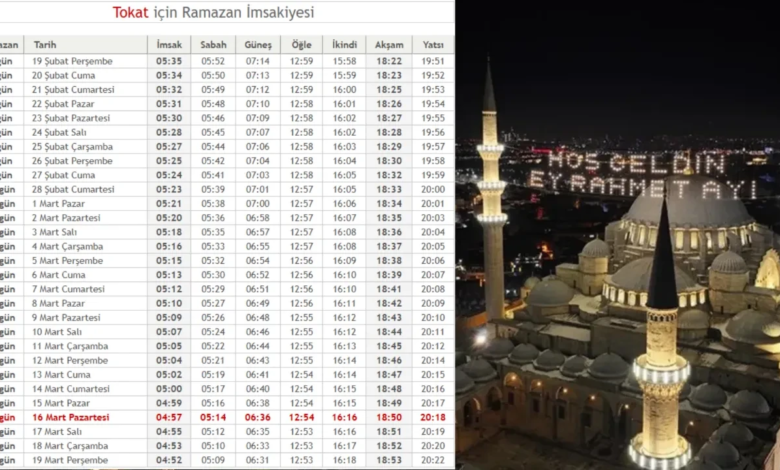This screenshot has width=780, height=470.
Task: Select the İkindi column header
Action: coord(344,45)
